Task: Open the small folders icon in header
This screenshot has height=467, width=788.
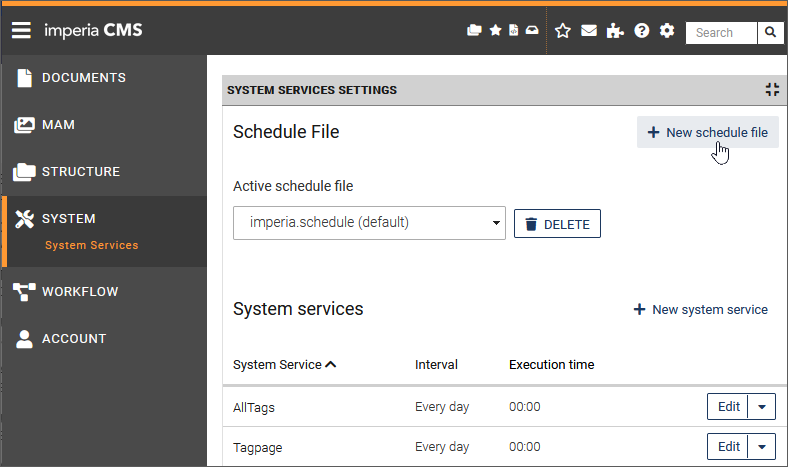Action: coord(474,31)
